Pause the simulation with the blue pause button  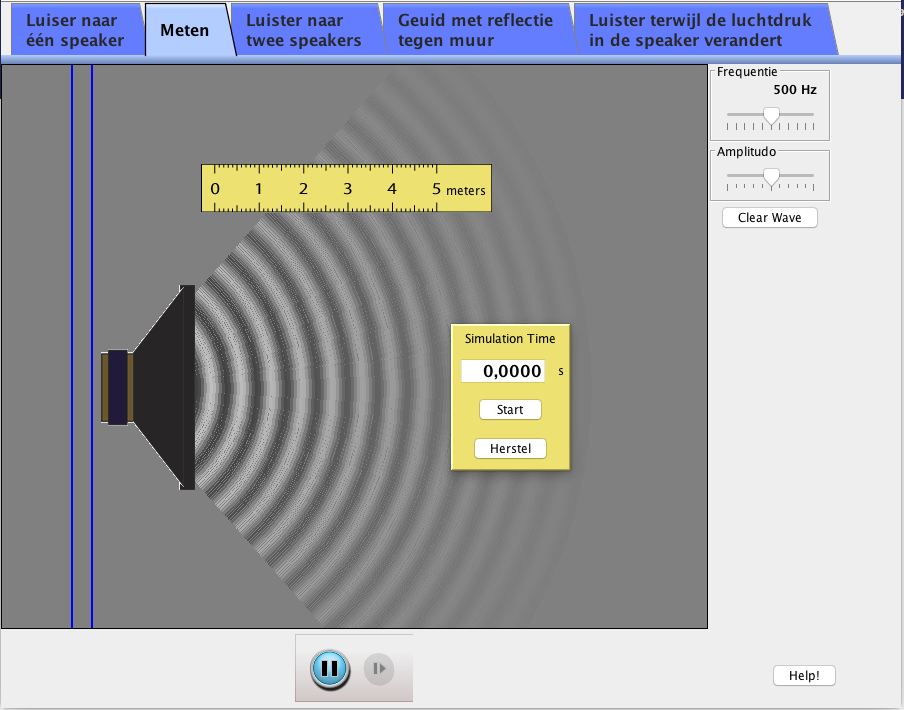click(330, 668)
